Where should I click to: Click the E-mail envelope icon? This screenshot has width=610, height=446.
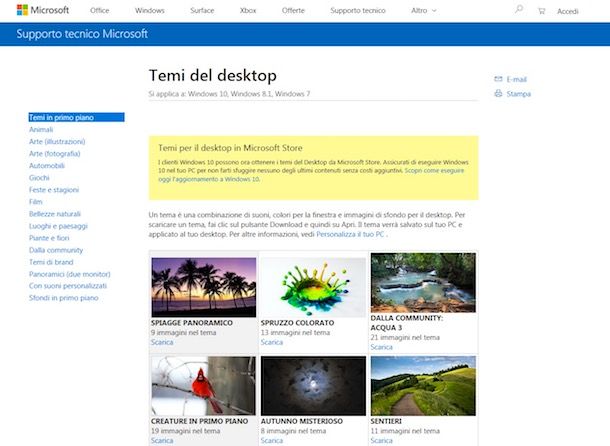click(498, 79)
